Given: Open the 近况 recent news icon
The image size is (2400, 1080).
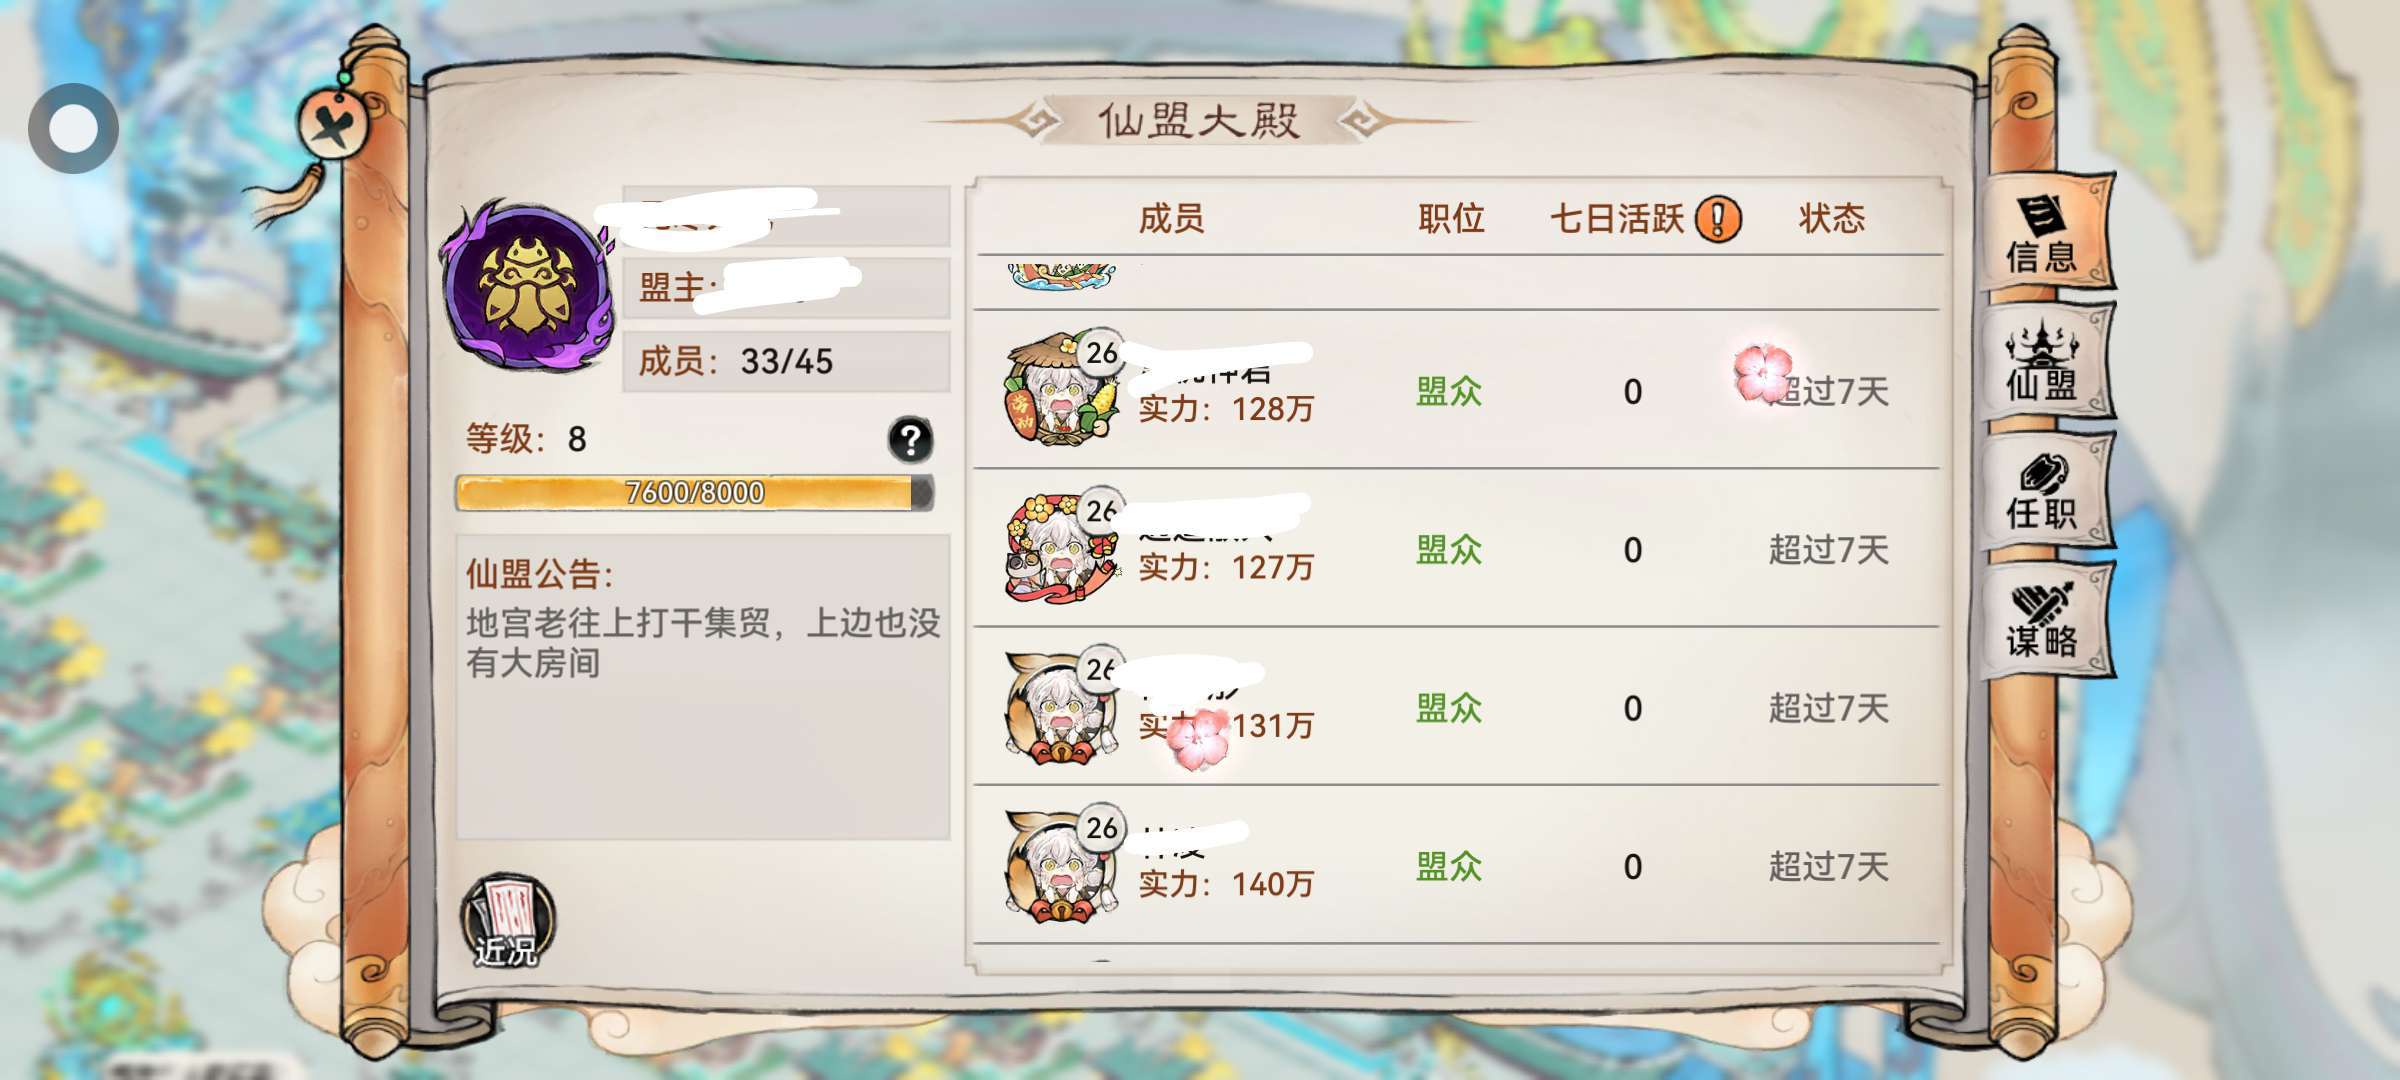Looking at the screenshot, I should (x=508, y=921).
